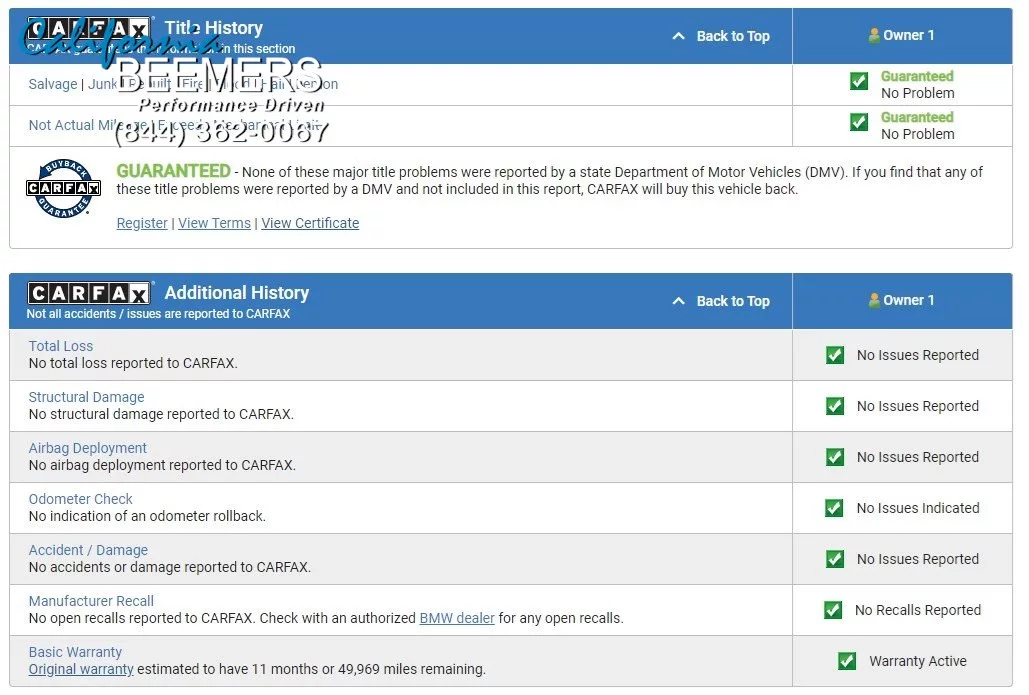Open the BMW dealer link
The height and width of the screenshot is (695, 1029).
[x=457, y=618]
